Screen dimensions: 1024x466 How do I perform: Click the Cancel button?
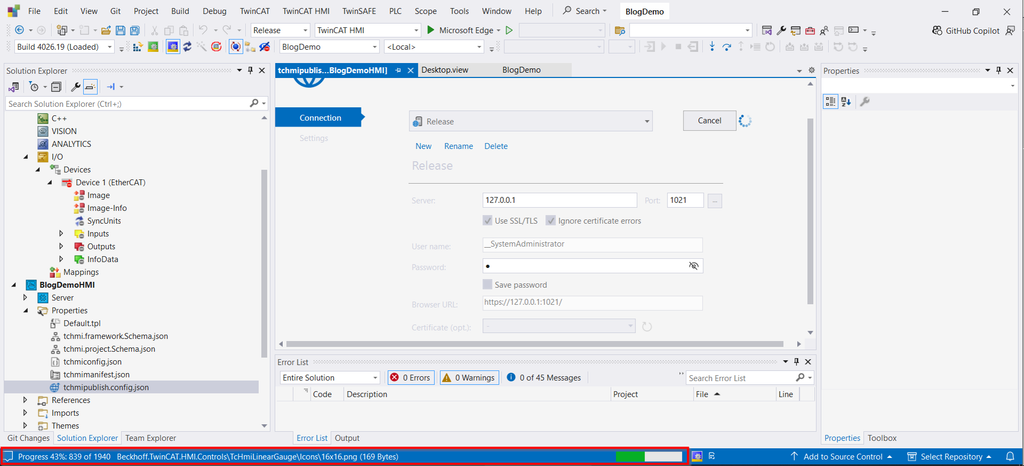[x=709, y=121]
